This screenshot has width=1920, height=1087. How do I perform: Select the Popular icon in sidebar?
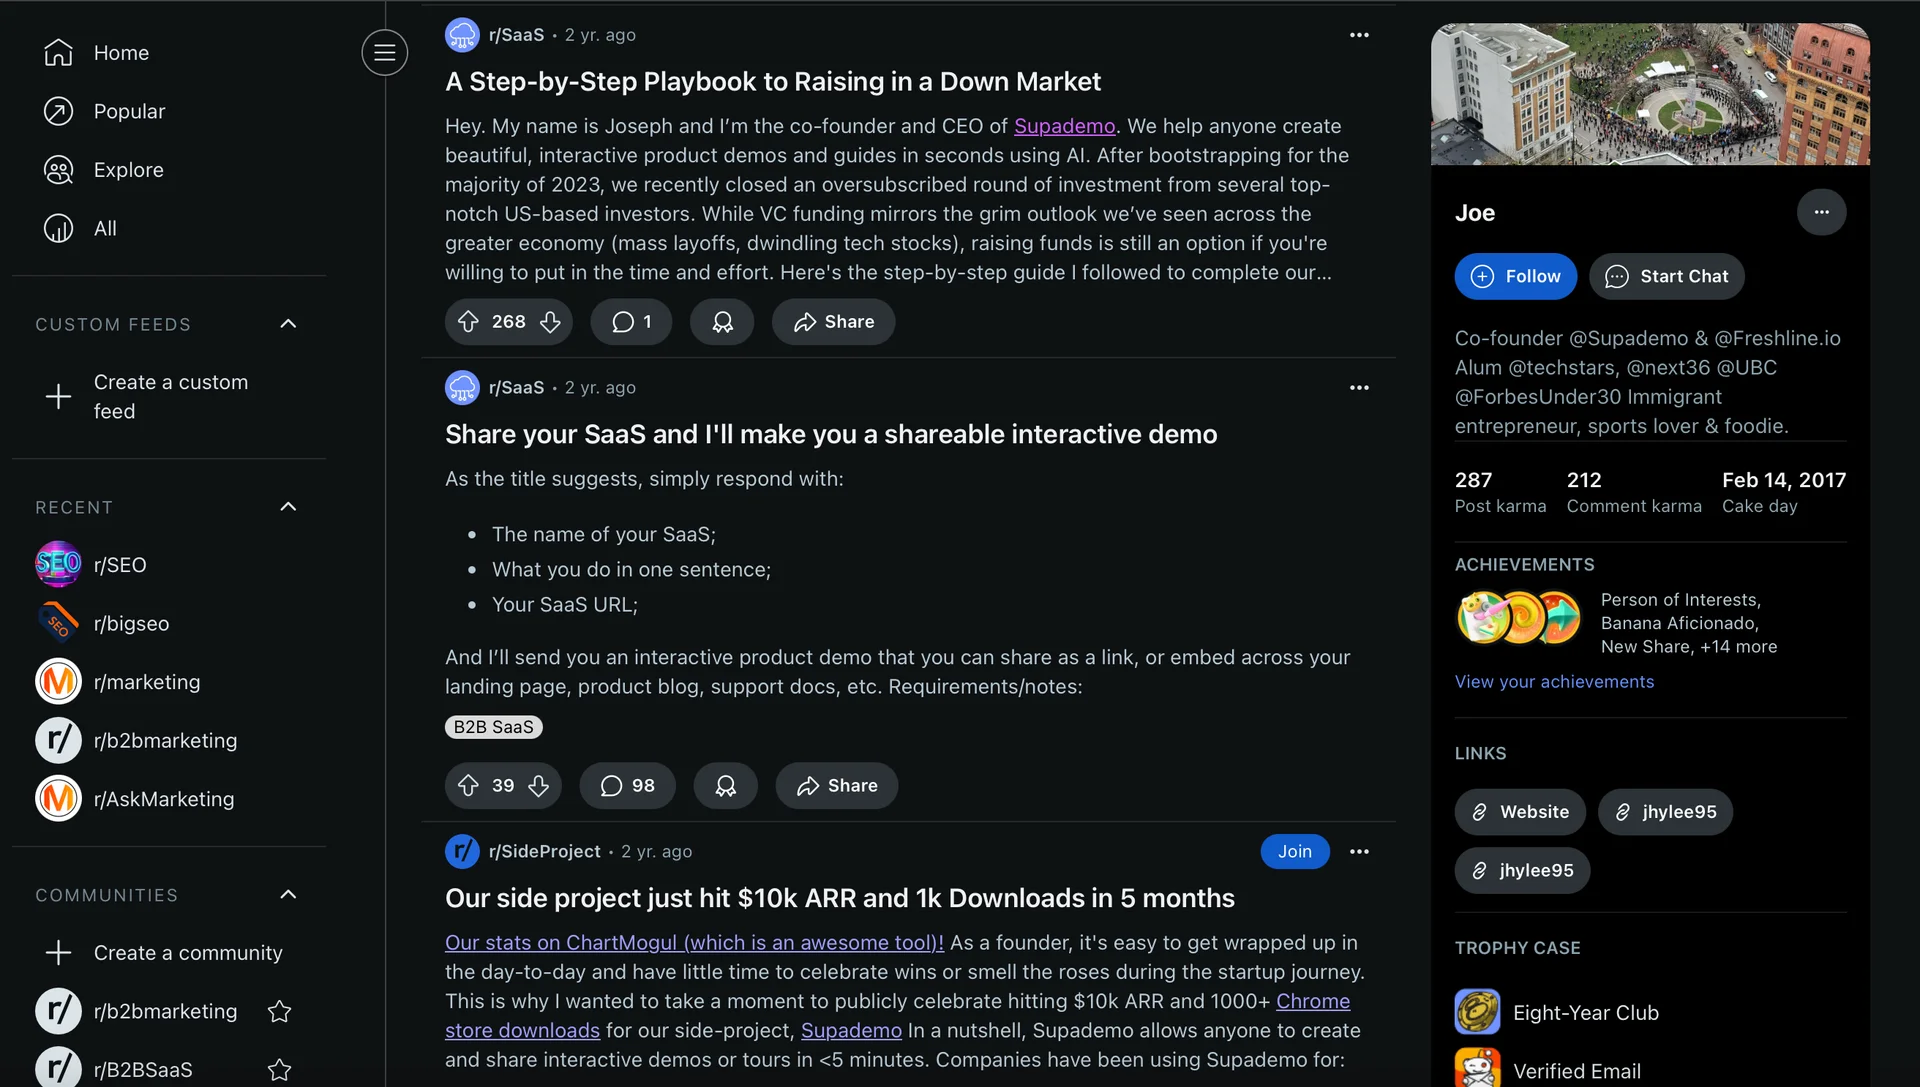pos(58,111)
